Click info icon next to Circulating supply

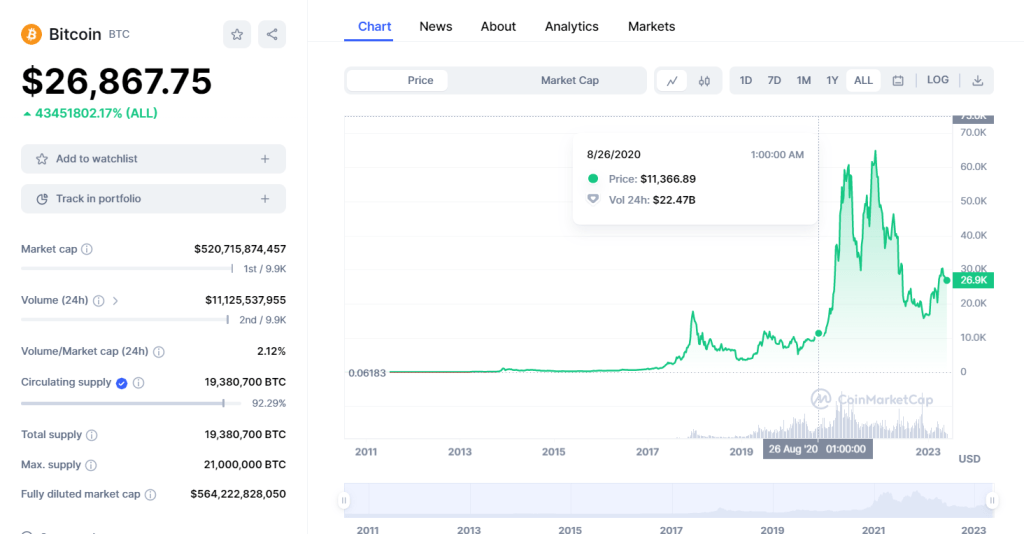pyautogui.click(x=138, y=383)
